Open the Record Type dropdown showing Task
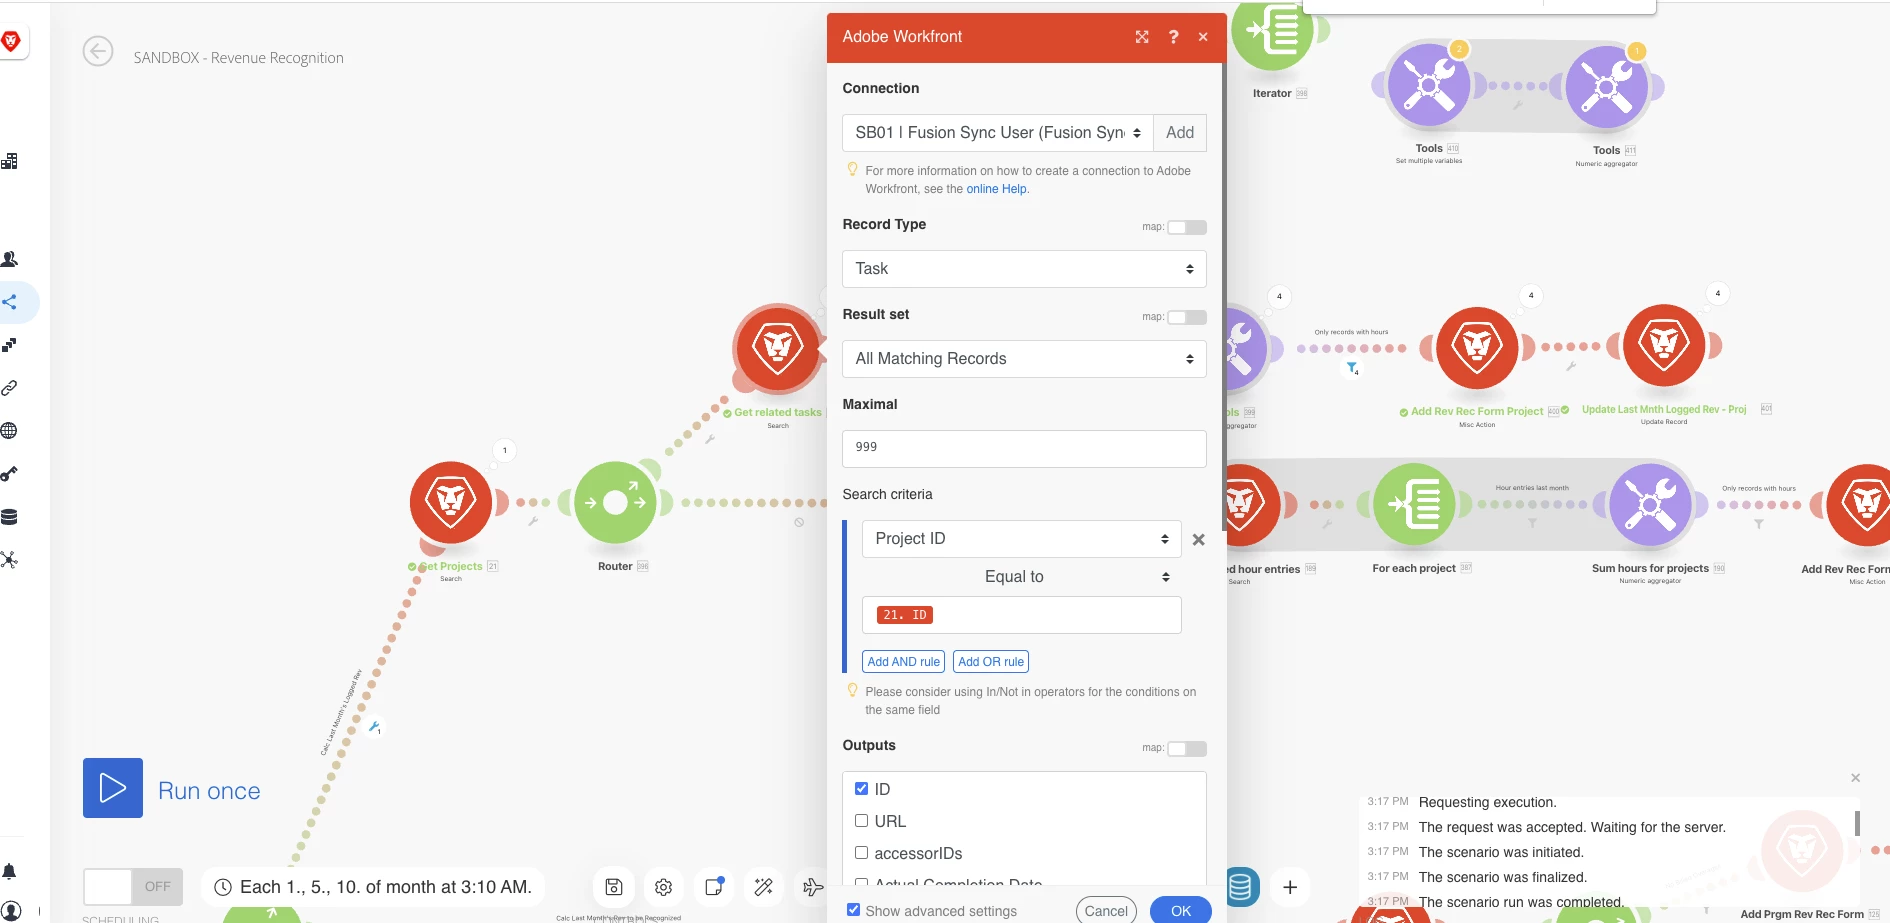 [x=1024, y=269]
